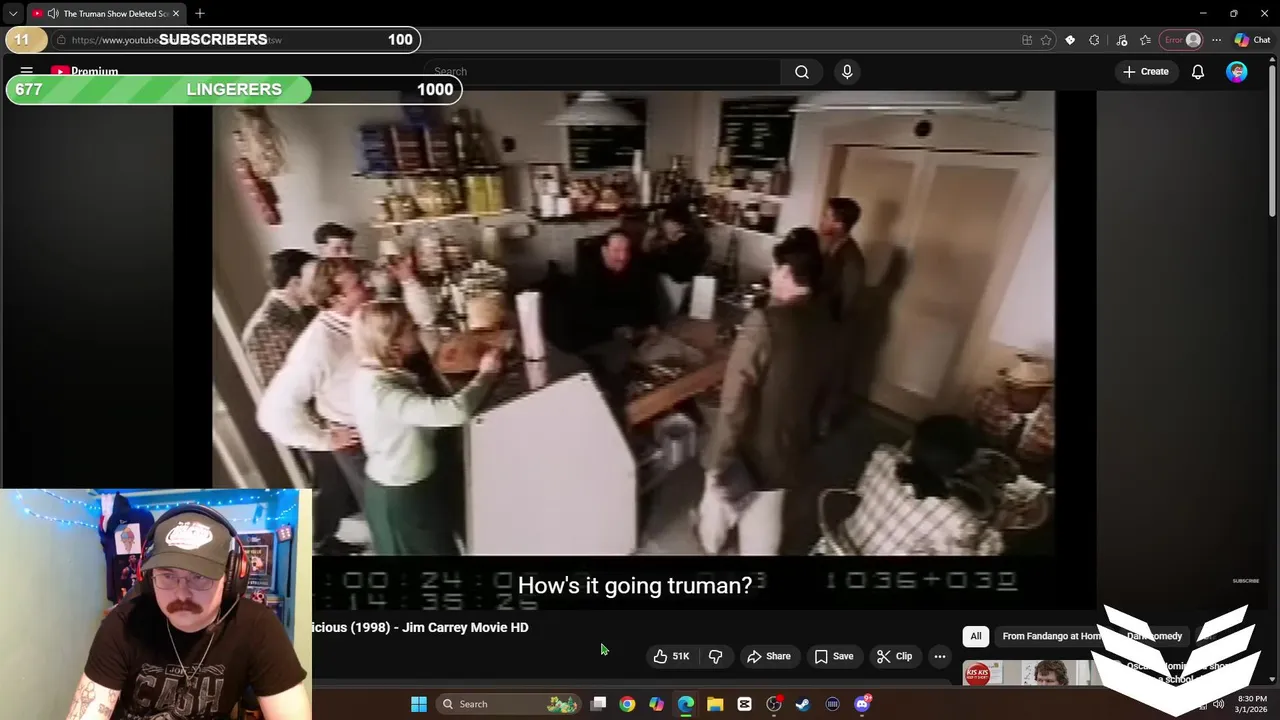Start voice search with the microphone icon
Image resolution: width=1280 pixels, height=720 pixels.
coord(847,72)
